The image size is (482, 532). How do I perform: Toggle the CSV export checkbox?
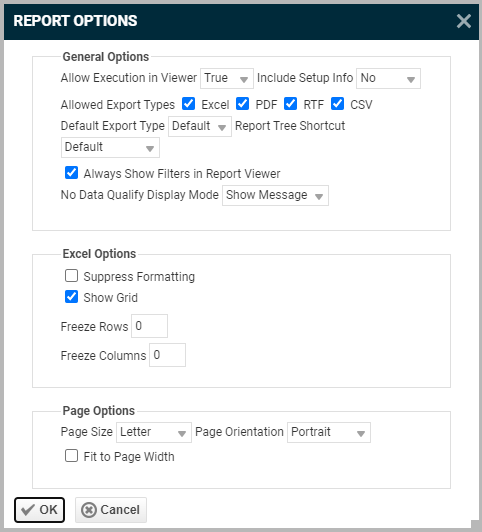click(x=338, y=104)
